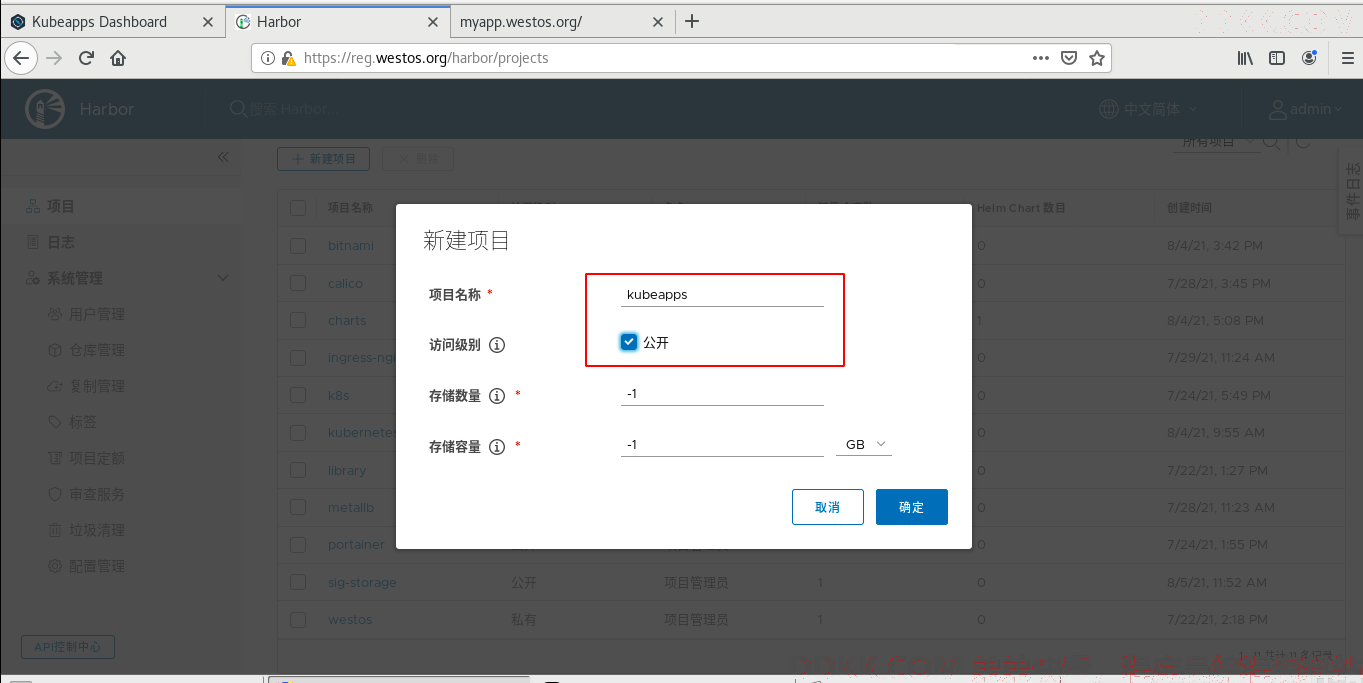
Task: Open the westos project link
Action: click(x=350, y=619)
